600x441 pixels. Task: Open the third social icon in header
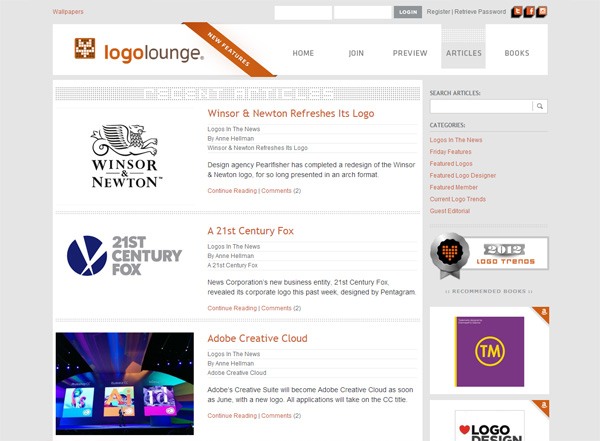[x=542, y=11]
